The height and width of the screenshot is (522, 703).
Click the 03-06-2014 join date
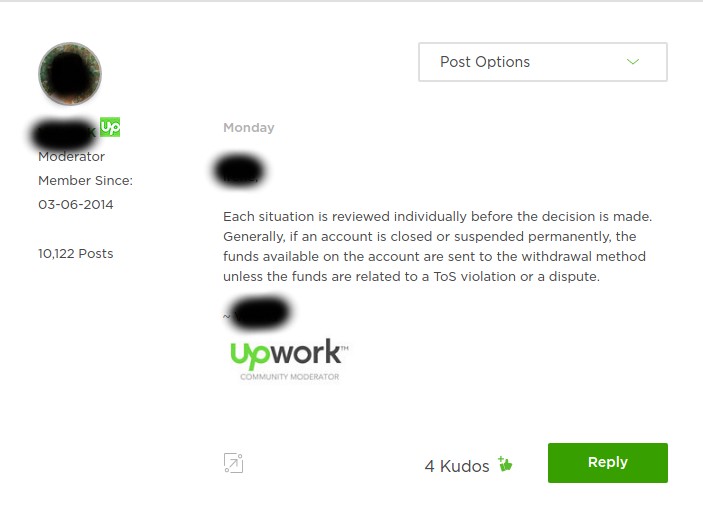[76, 205]
